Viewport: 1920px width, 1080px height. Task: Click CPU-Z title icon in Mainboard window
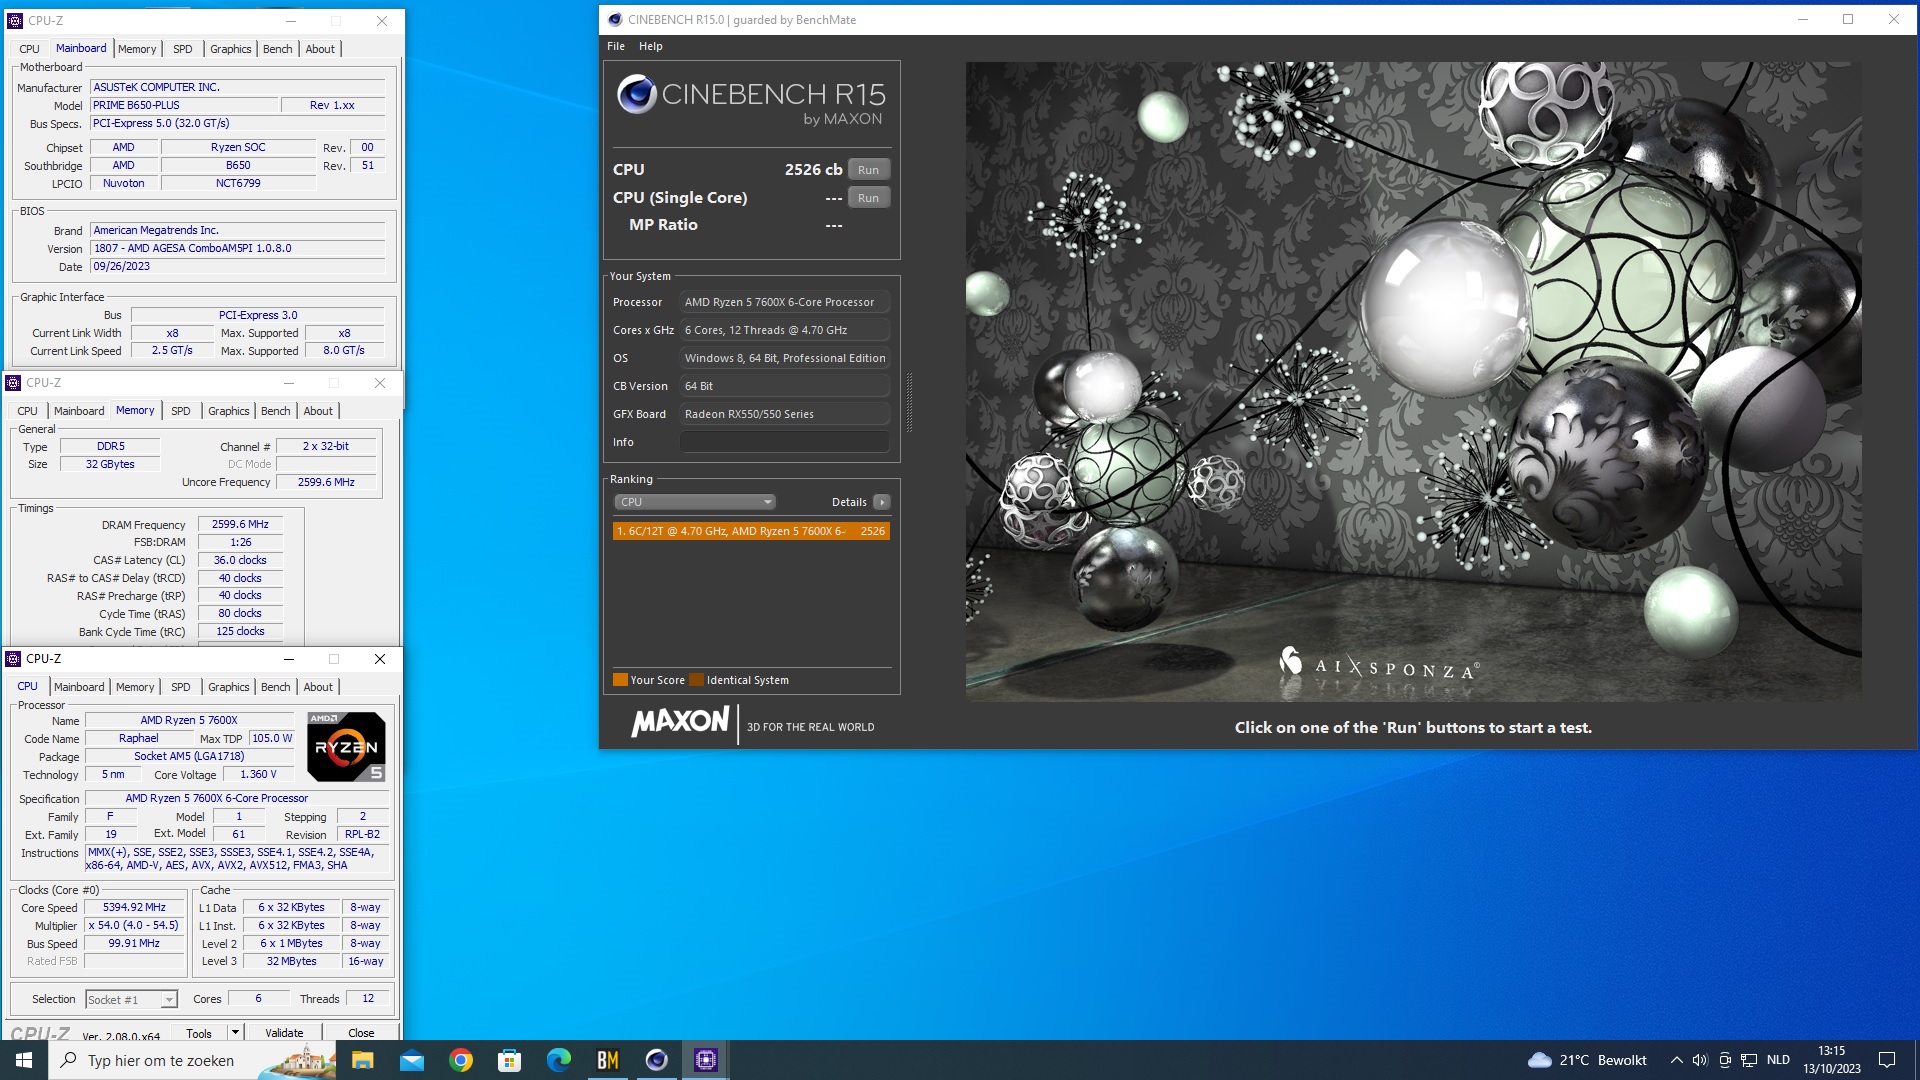(15, 20)
